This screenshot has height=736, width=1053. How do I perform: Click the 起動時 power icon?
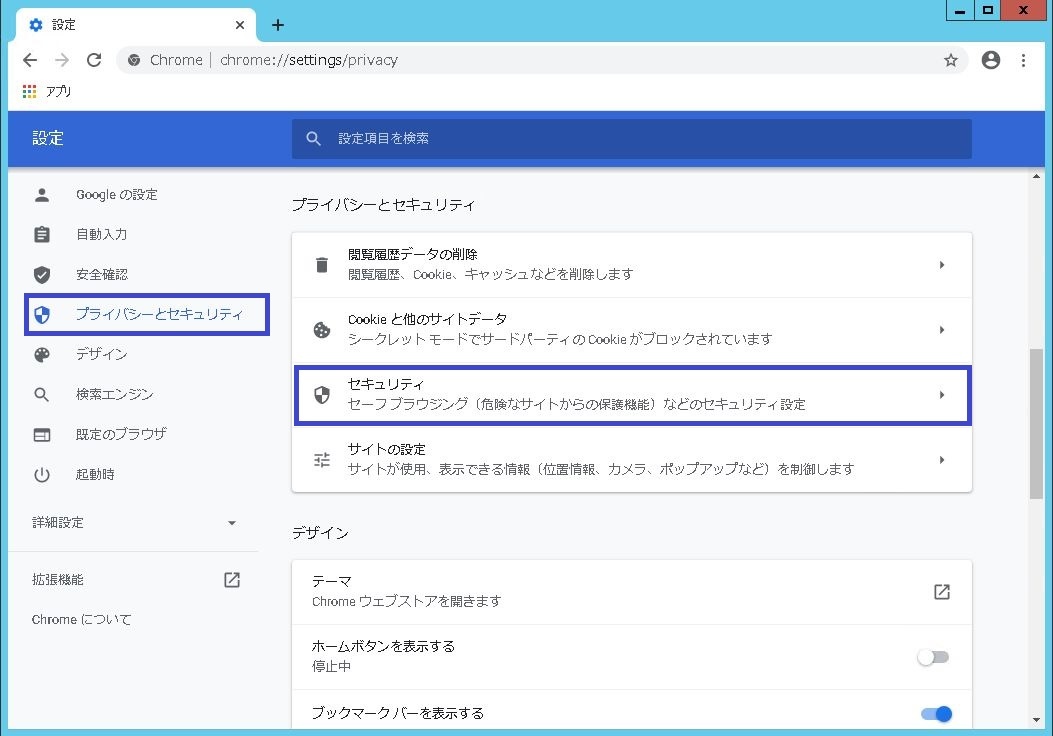[42, 475]
